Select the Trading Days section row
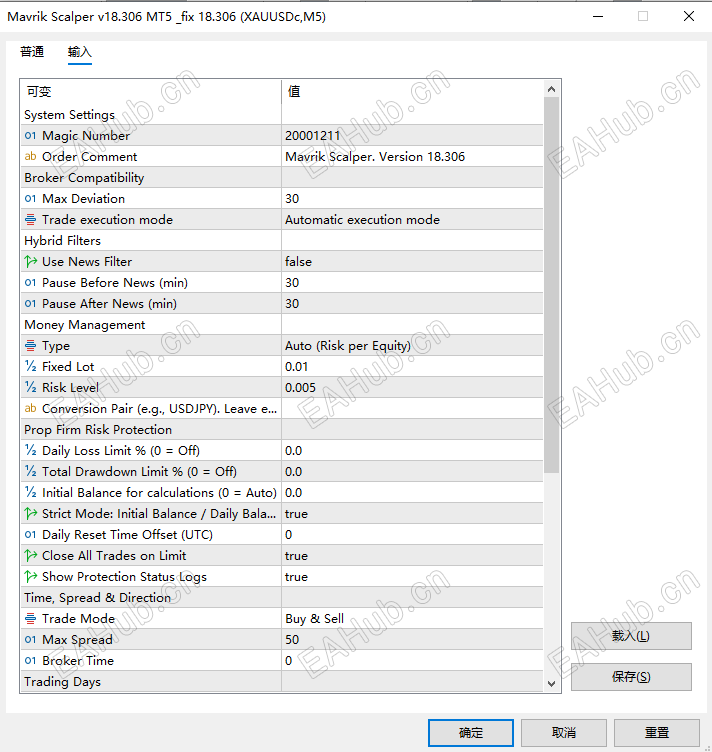 pyautogui.click(x=282, y=682)
